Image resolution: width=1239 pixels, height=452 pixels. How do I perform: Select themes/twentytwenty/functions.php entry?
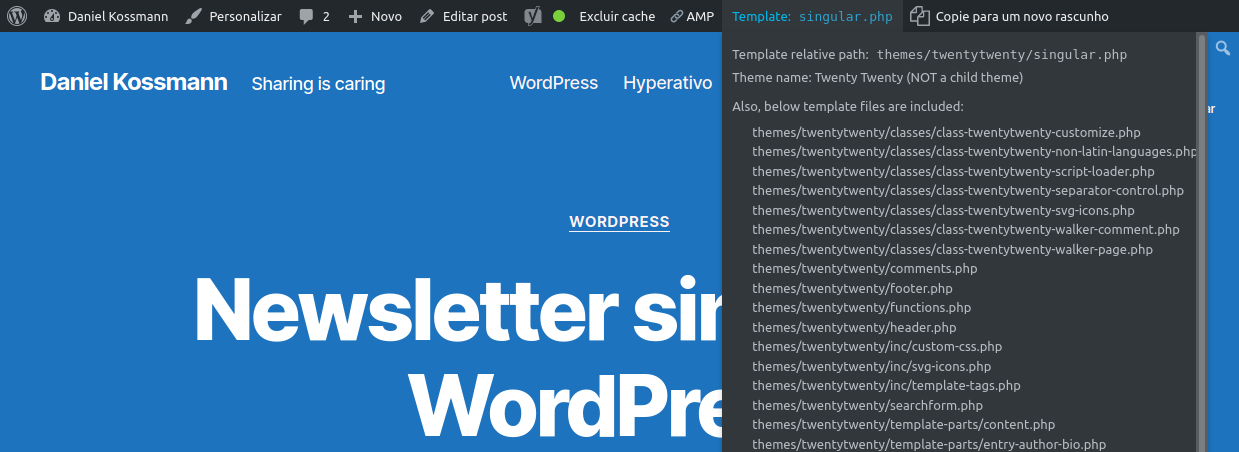(x=861, y=307)
